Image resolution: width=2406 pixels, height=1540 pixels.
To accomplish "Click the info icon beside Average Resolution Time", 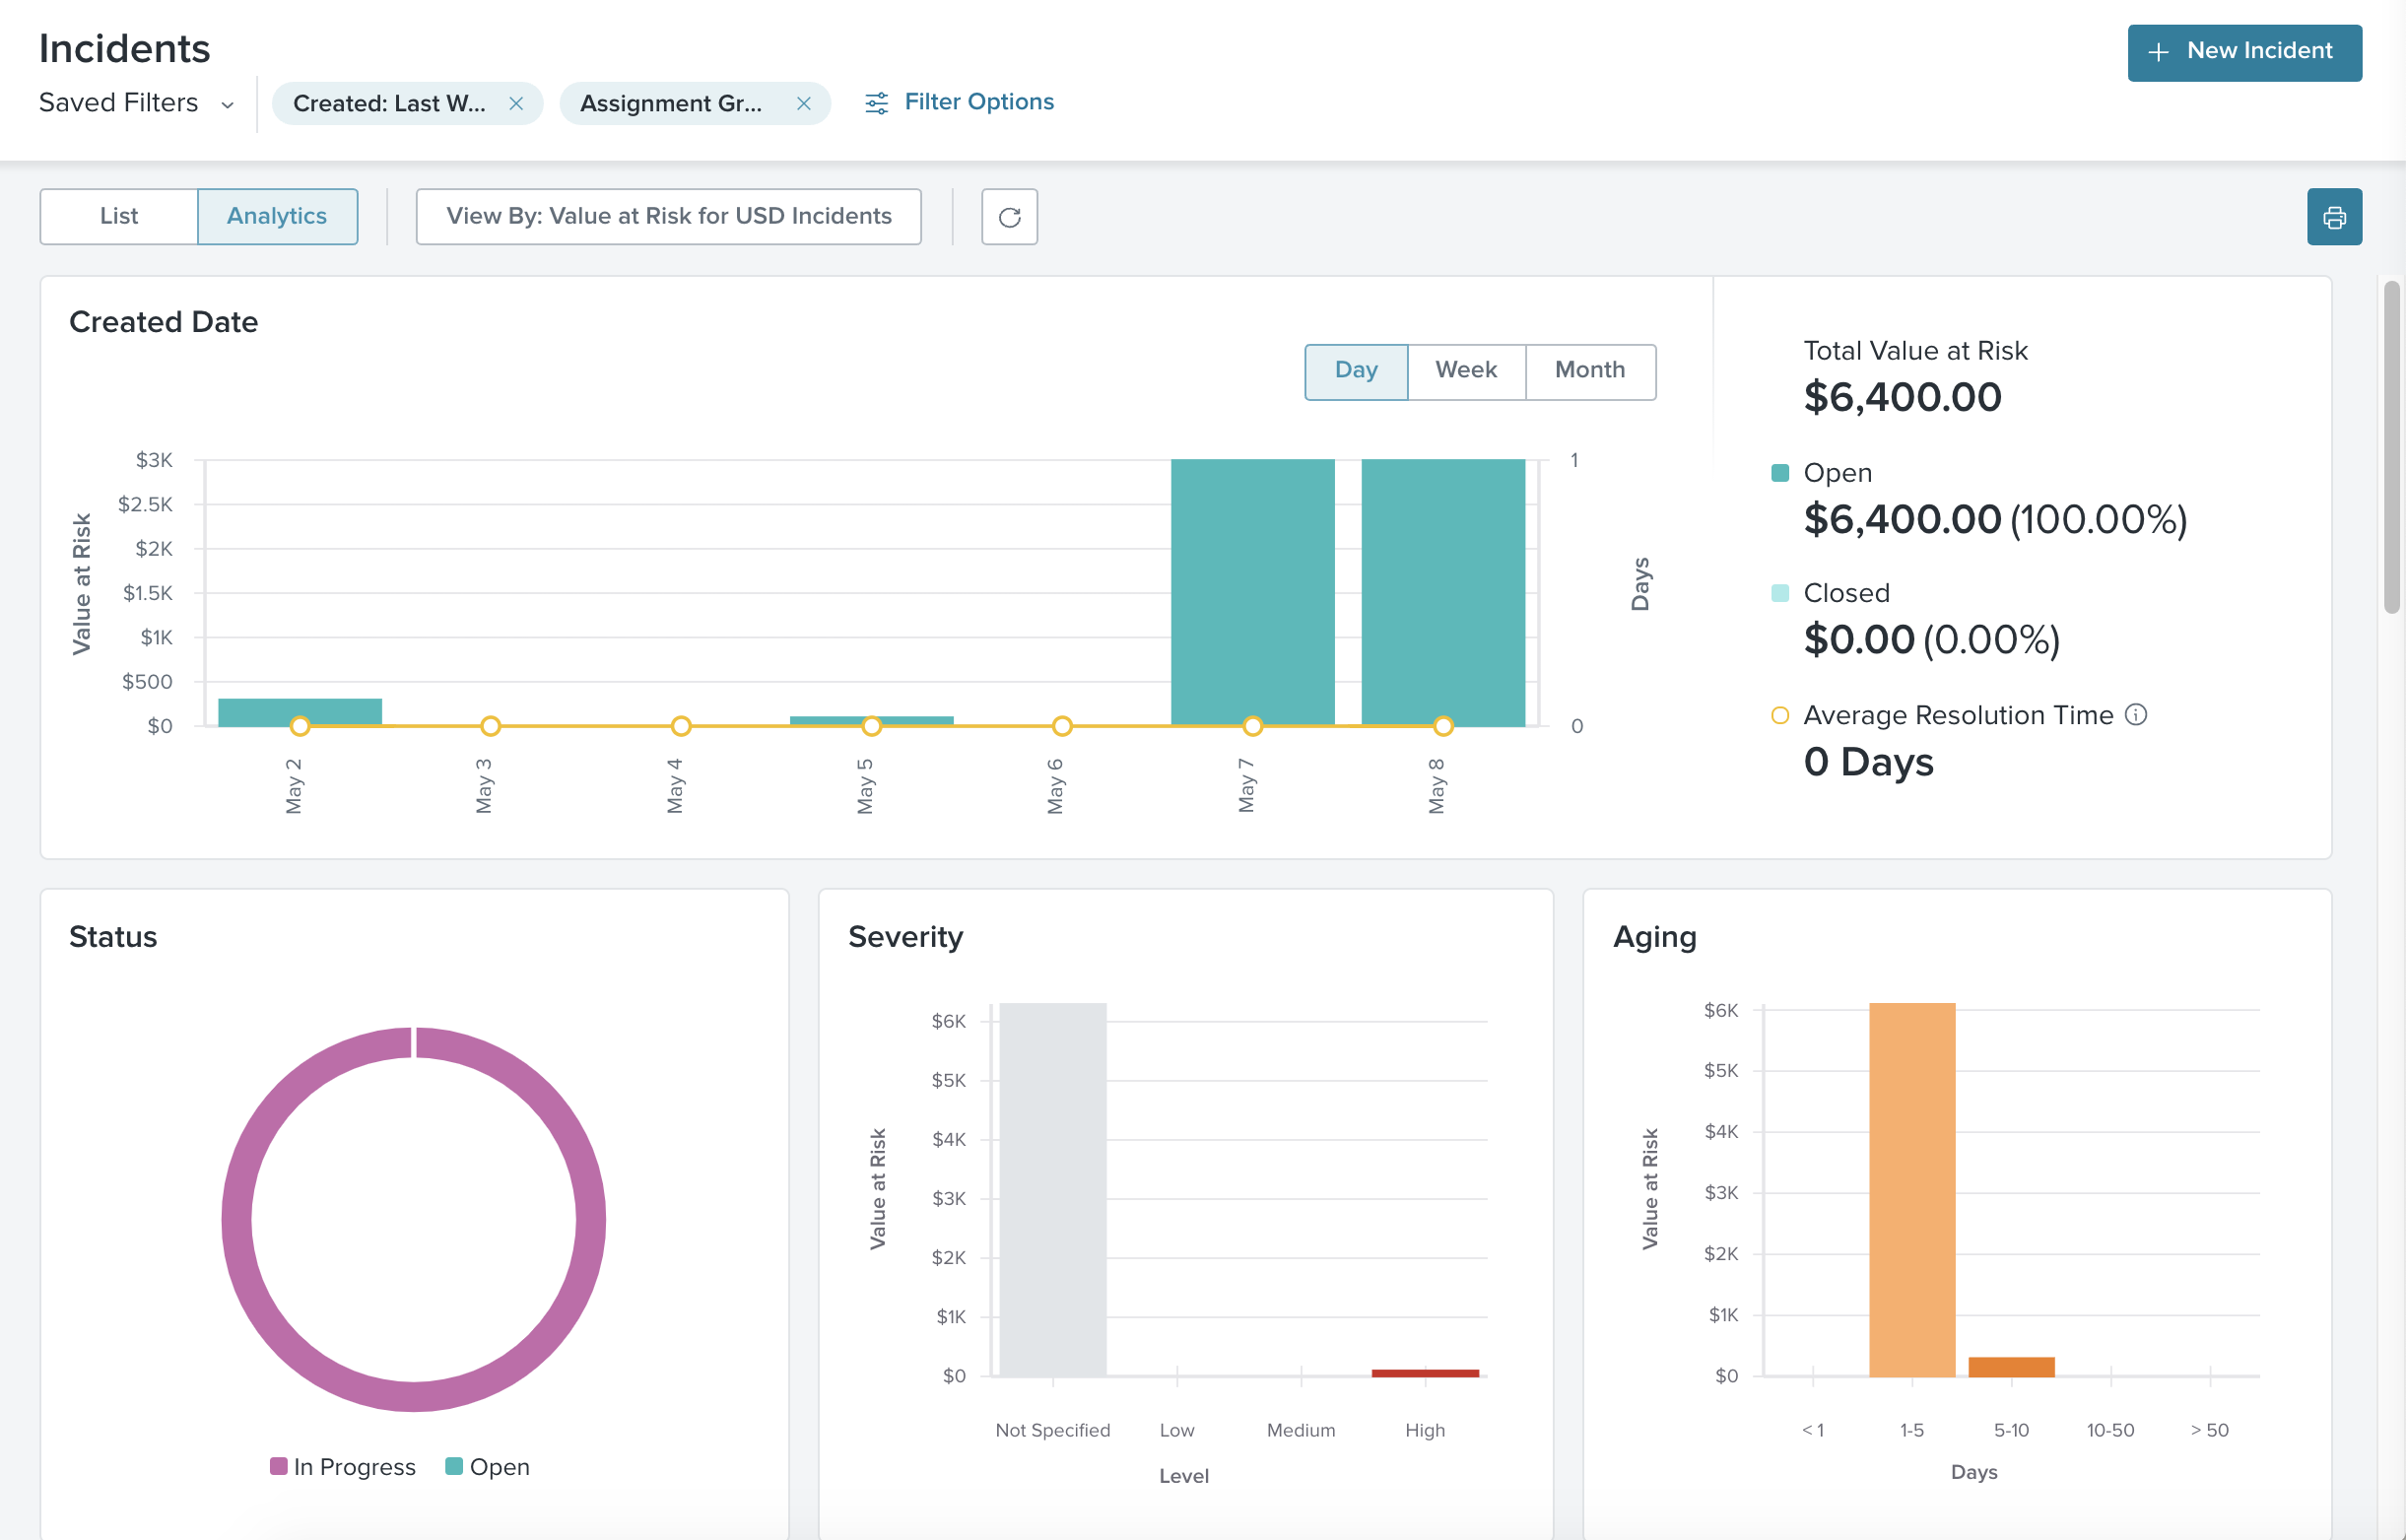I will click(2137, 714).
